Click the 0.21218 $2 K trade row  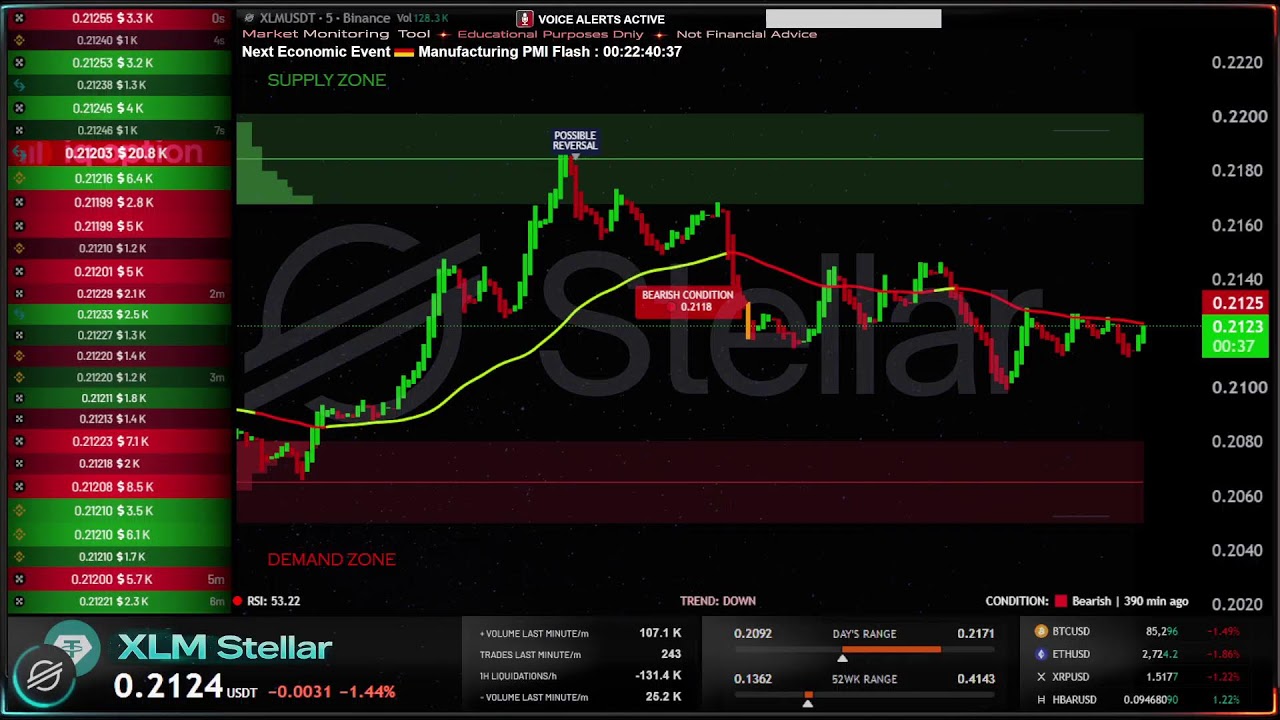(x=119, y=464)
